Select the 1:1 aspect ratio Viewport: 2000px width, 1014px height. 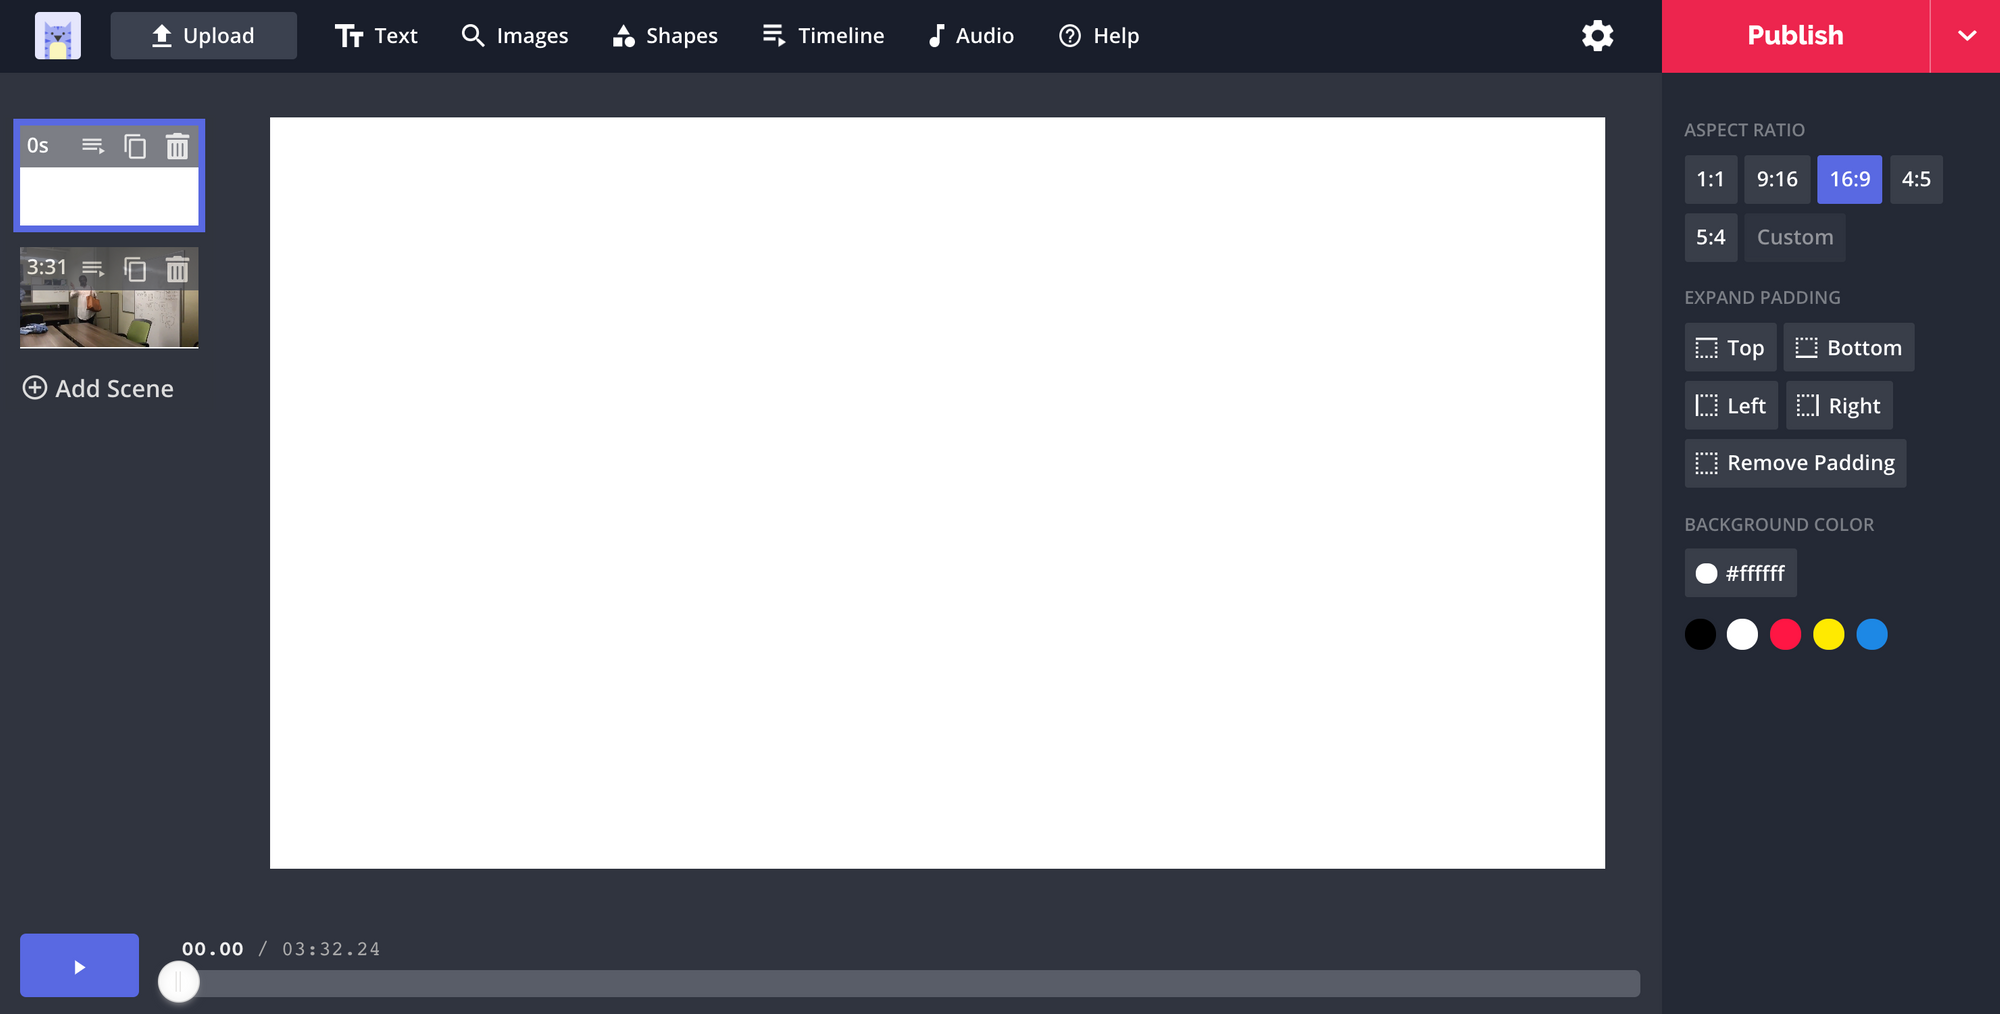coord(1710,179)
